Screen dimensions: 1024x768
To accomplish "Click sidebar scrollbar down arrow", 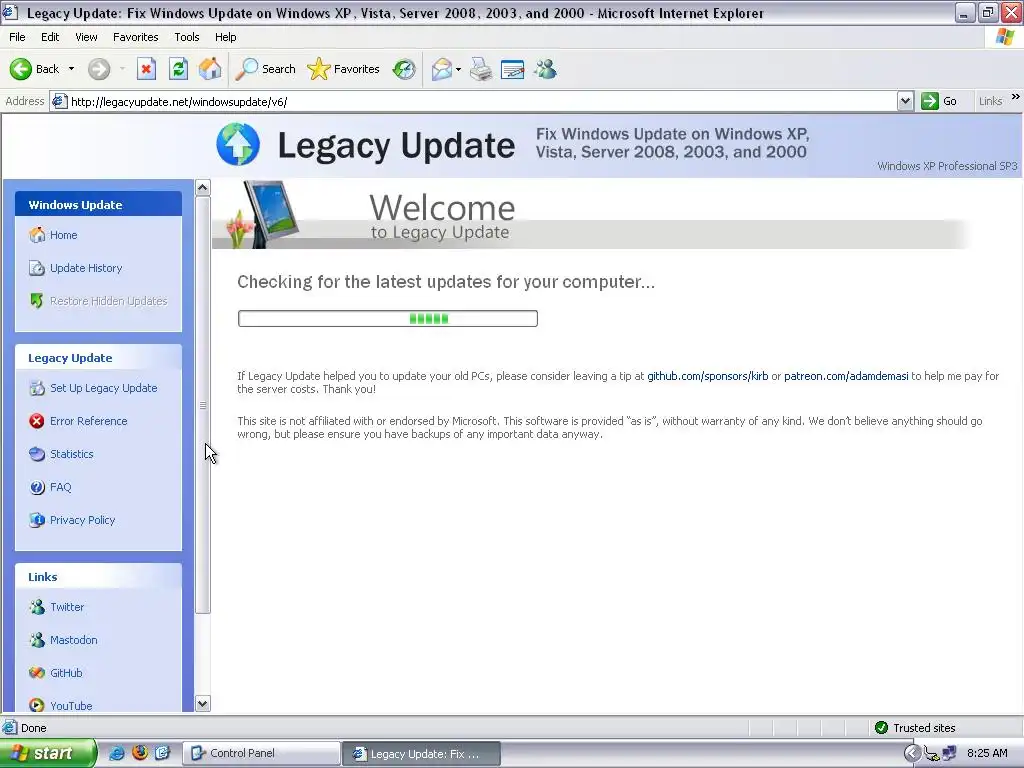I will pos(202,703).
